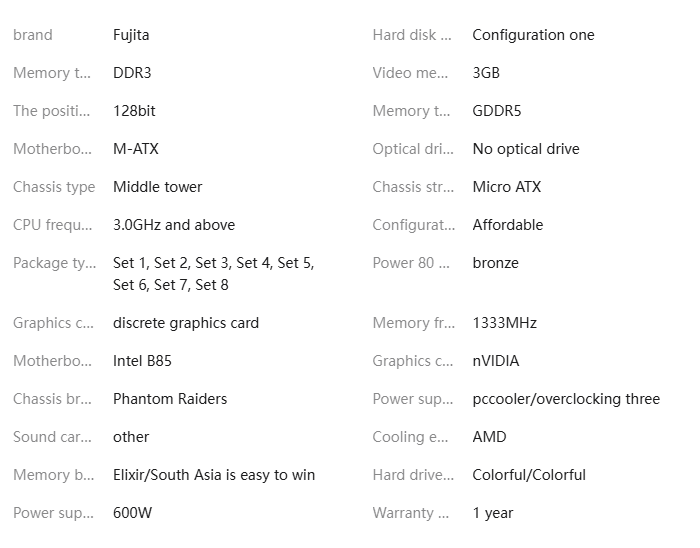Select the discrete graphics card value

(x=186, y=323)
